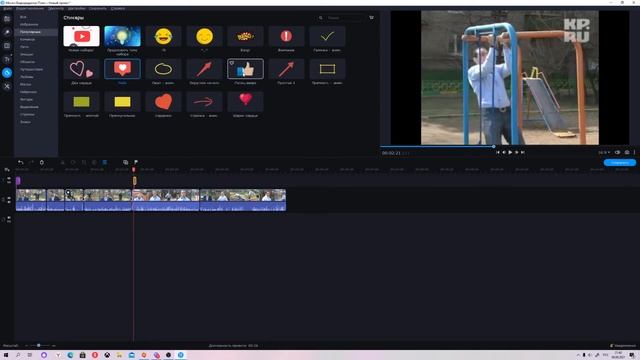Select the yellow oval sticker
Viewport: 640px width, 360px height.
pos(163,69)
